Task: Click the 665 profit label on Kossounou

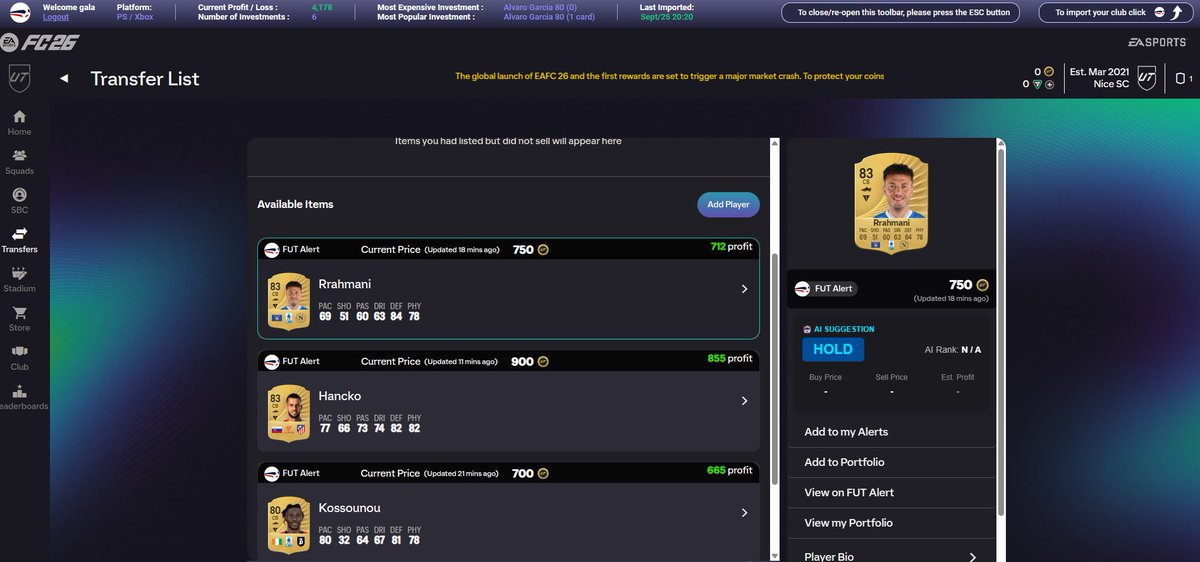Action: (730, 470)
